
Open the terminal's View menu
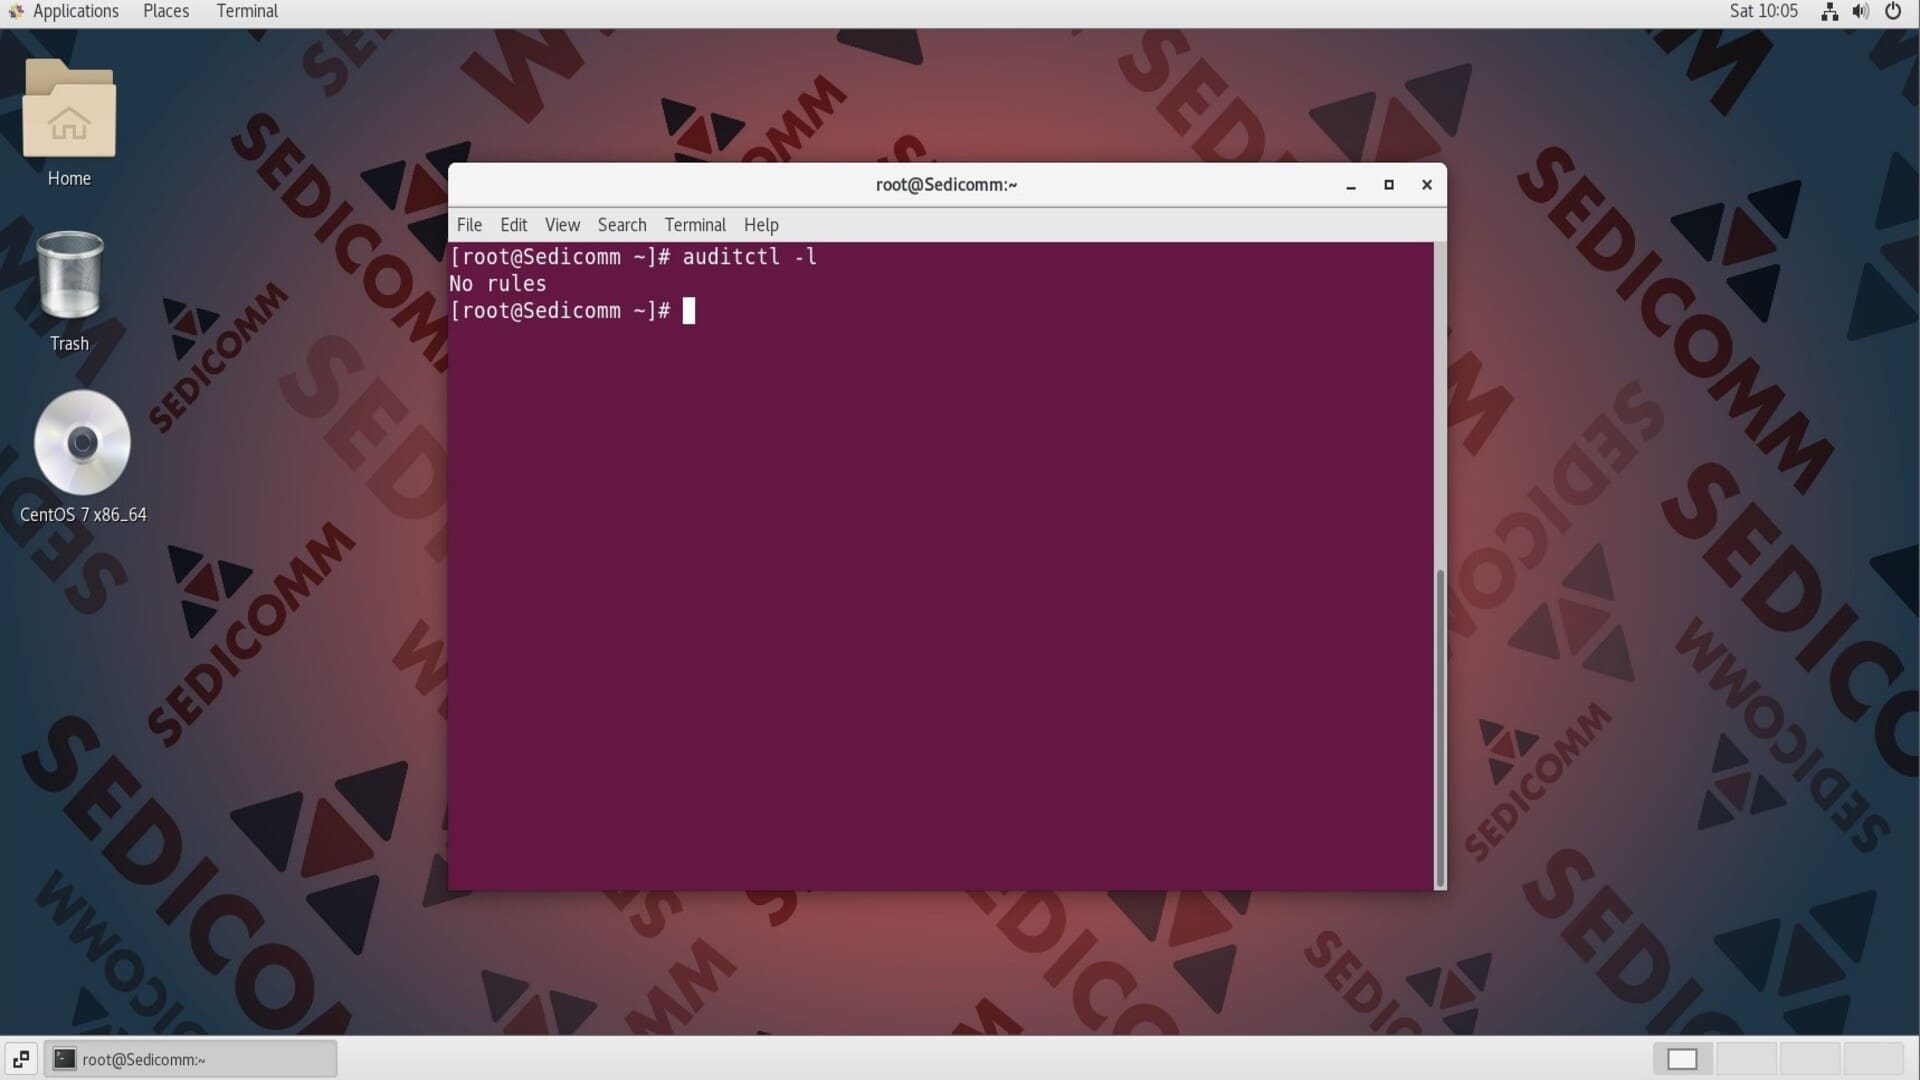562,225
